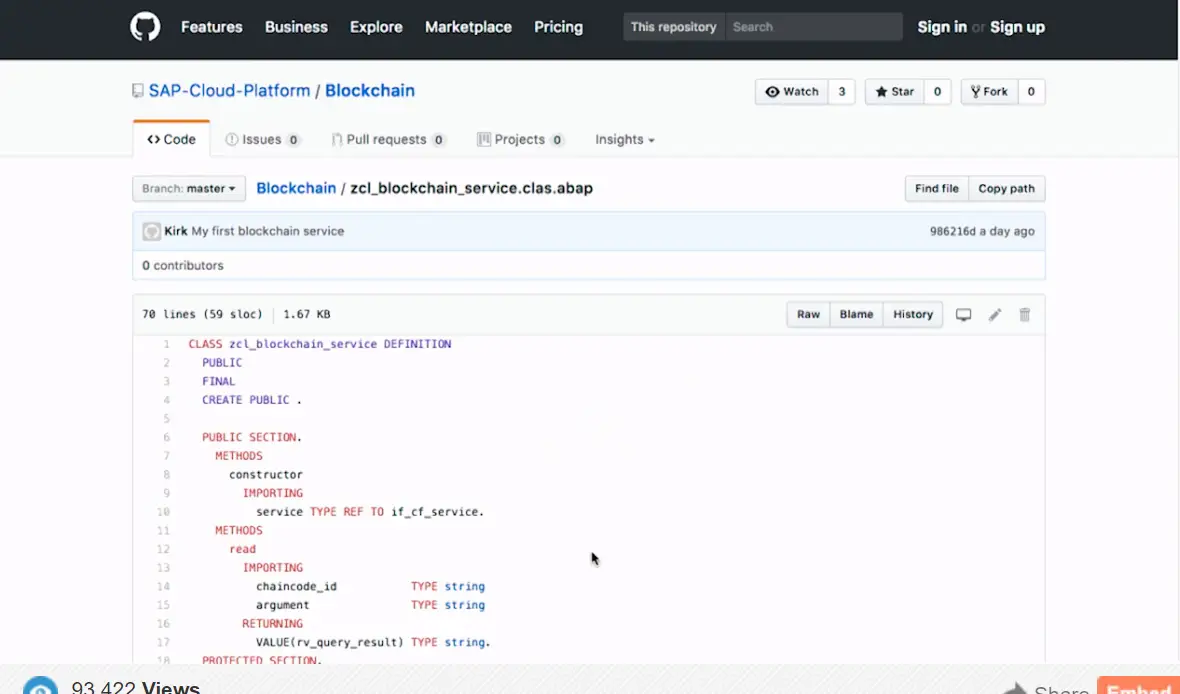Click the Sign in link
Screen dimensions: 1180x694
point(942,27)
